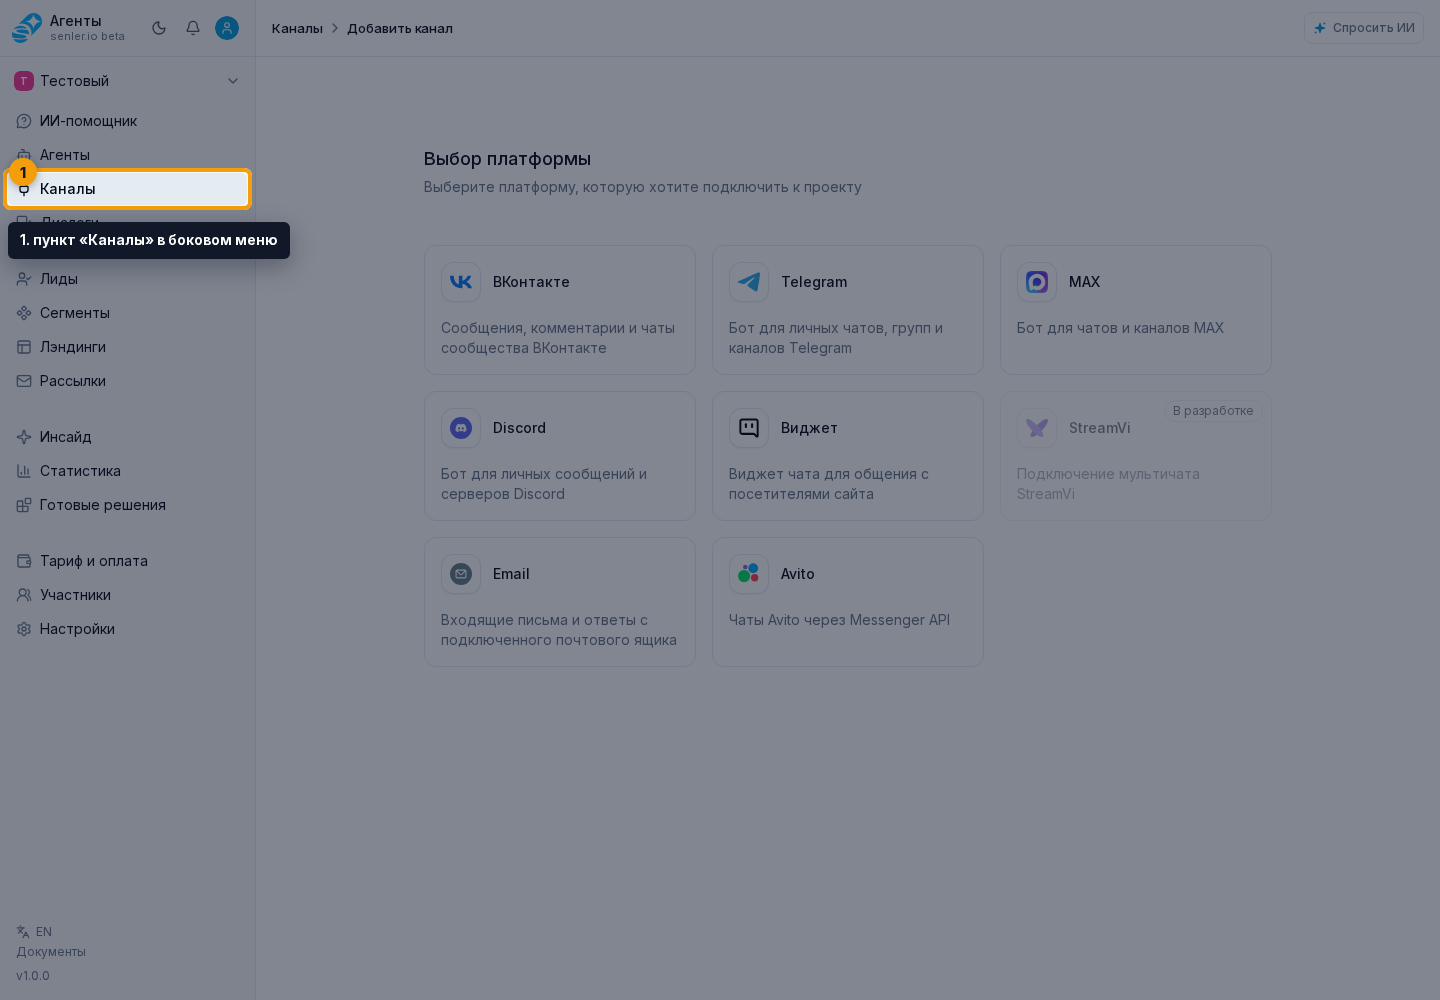Open Документы link
The image size is (1440, 1000).
51,952
